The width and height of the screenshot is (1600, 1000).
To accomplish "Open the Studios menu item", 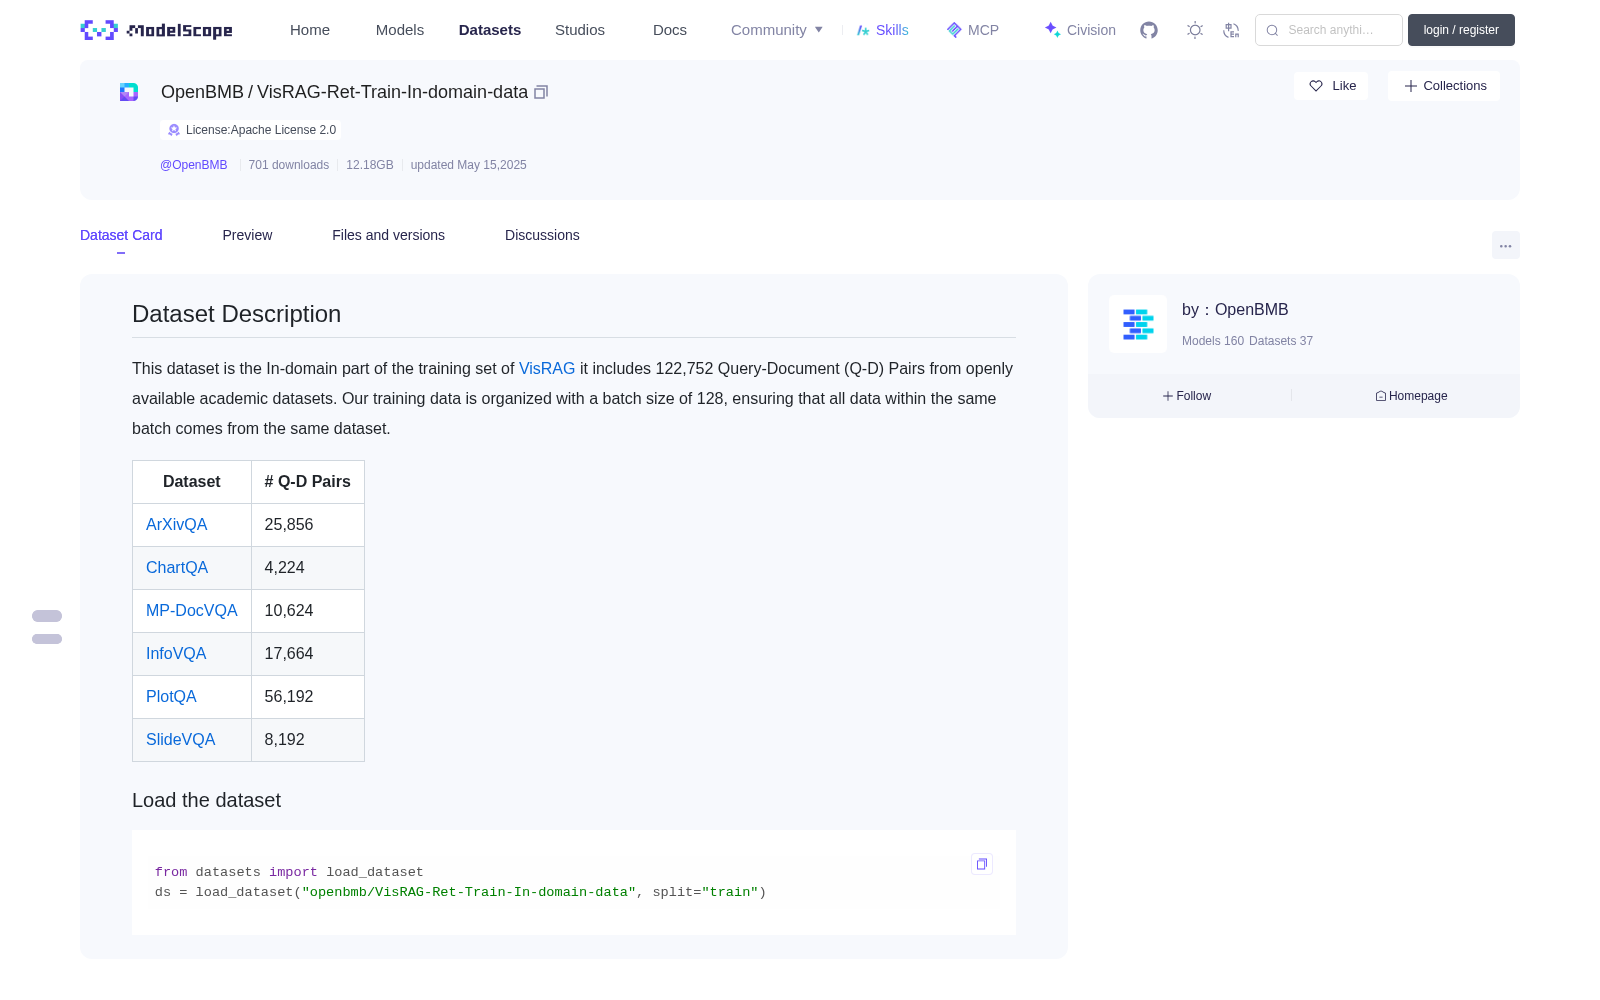I will [x=580, y=30].
